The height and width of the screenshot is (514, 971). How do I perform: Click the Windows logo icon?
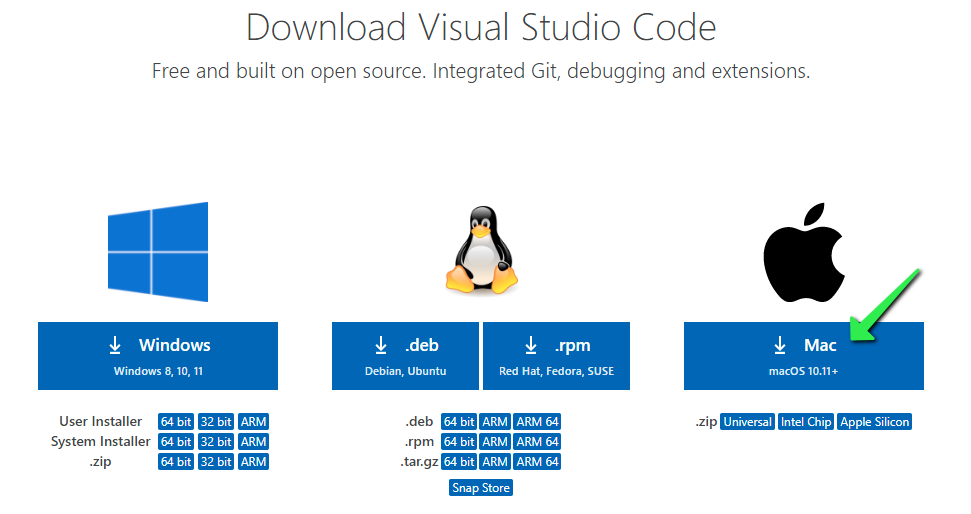(158, 252)
